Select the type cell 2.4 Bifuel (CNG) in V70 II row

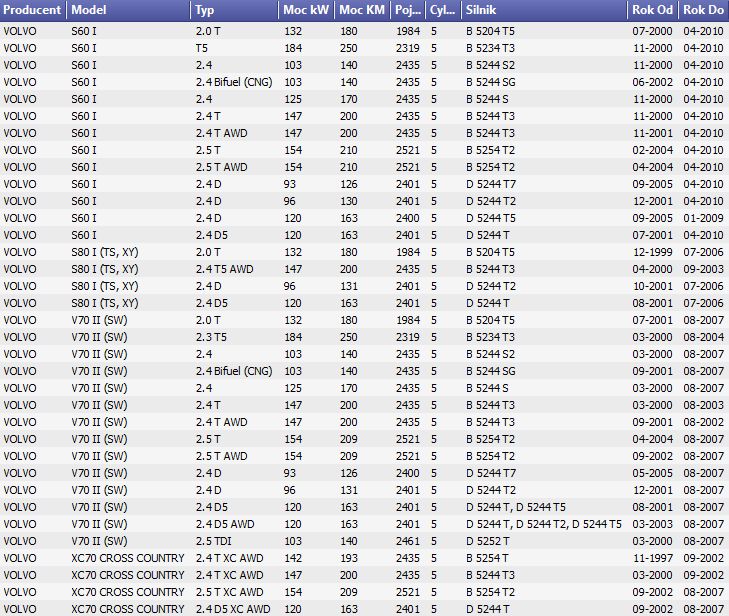coord(234,371)
